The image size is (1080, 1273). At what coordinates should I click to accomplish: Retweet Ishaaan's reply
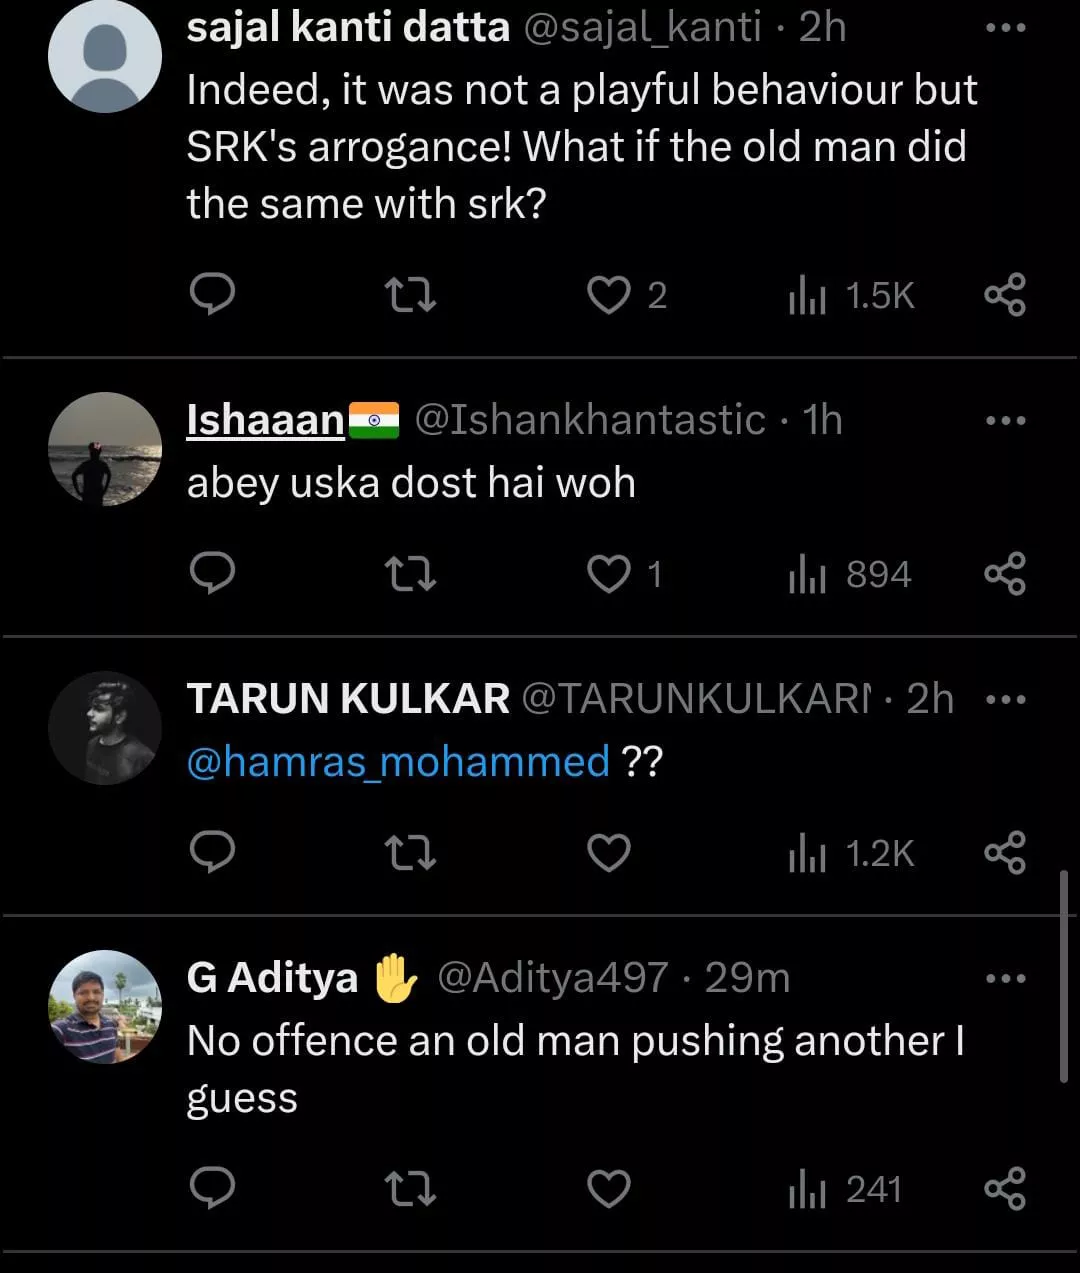pos(410,574)
